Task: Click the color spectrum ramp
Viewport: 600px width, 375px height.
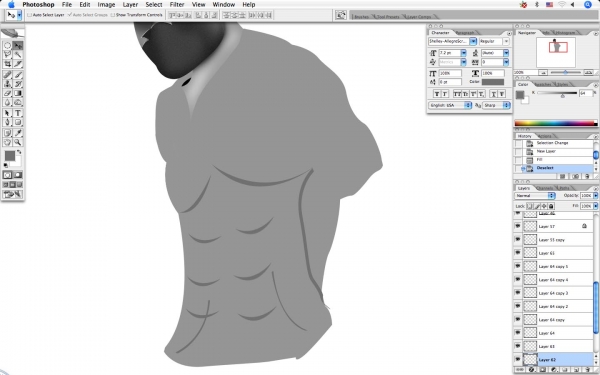Action: tap(556, 123)
